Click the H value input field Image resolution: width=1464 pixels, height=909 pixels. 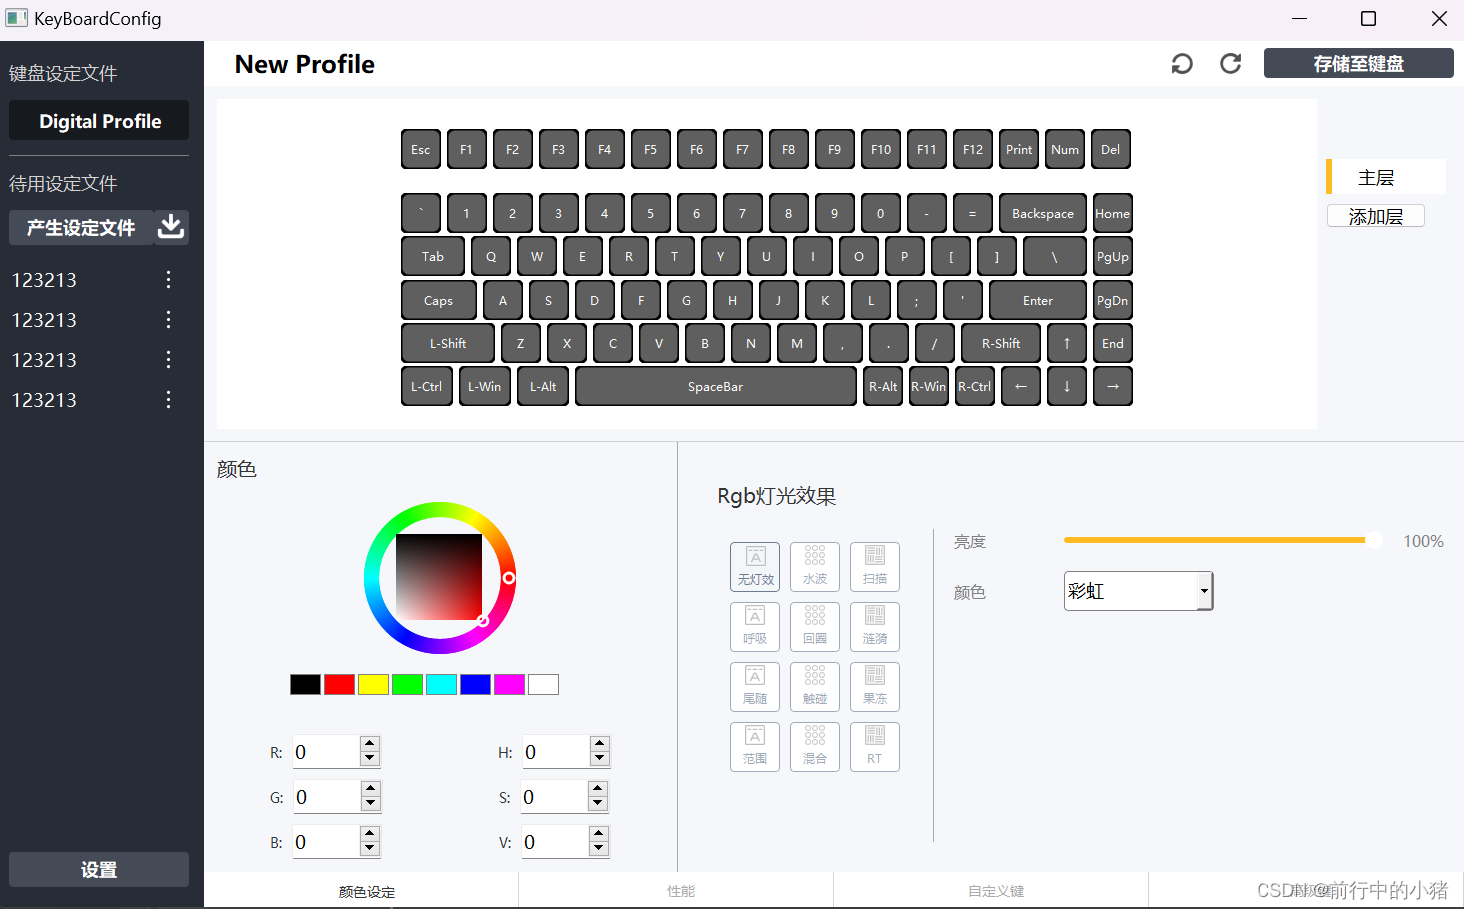pos(555,752)
